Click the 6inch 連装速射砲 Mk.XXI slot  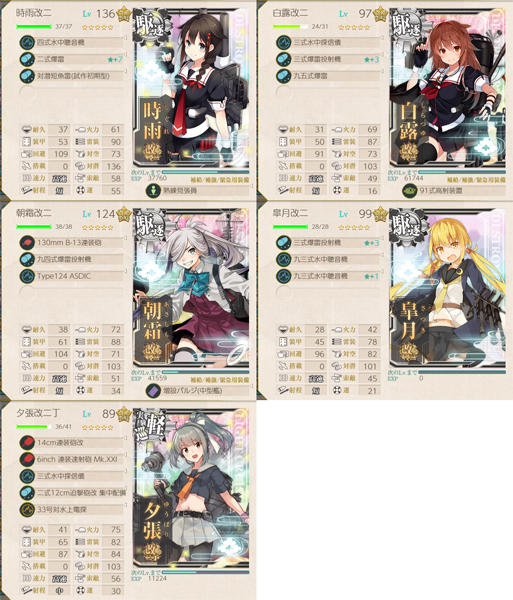(72, 459)
